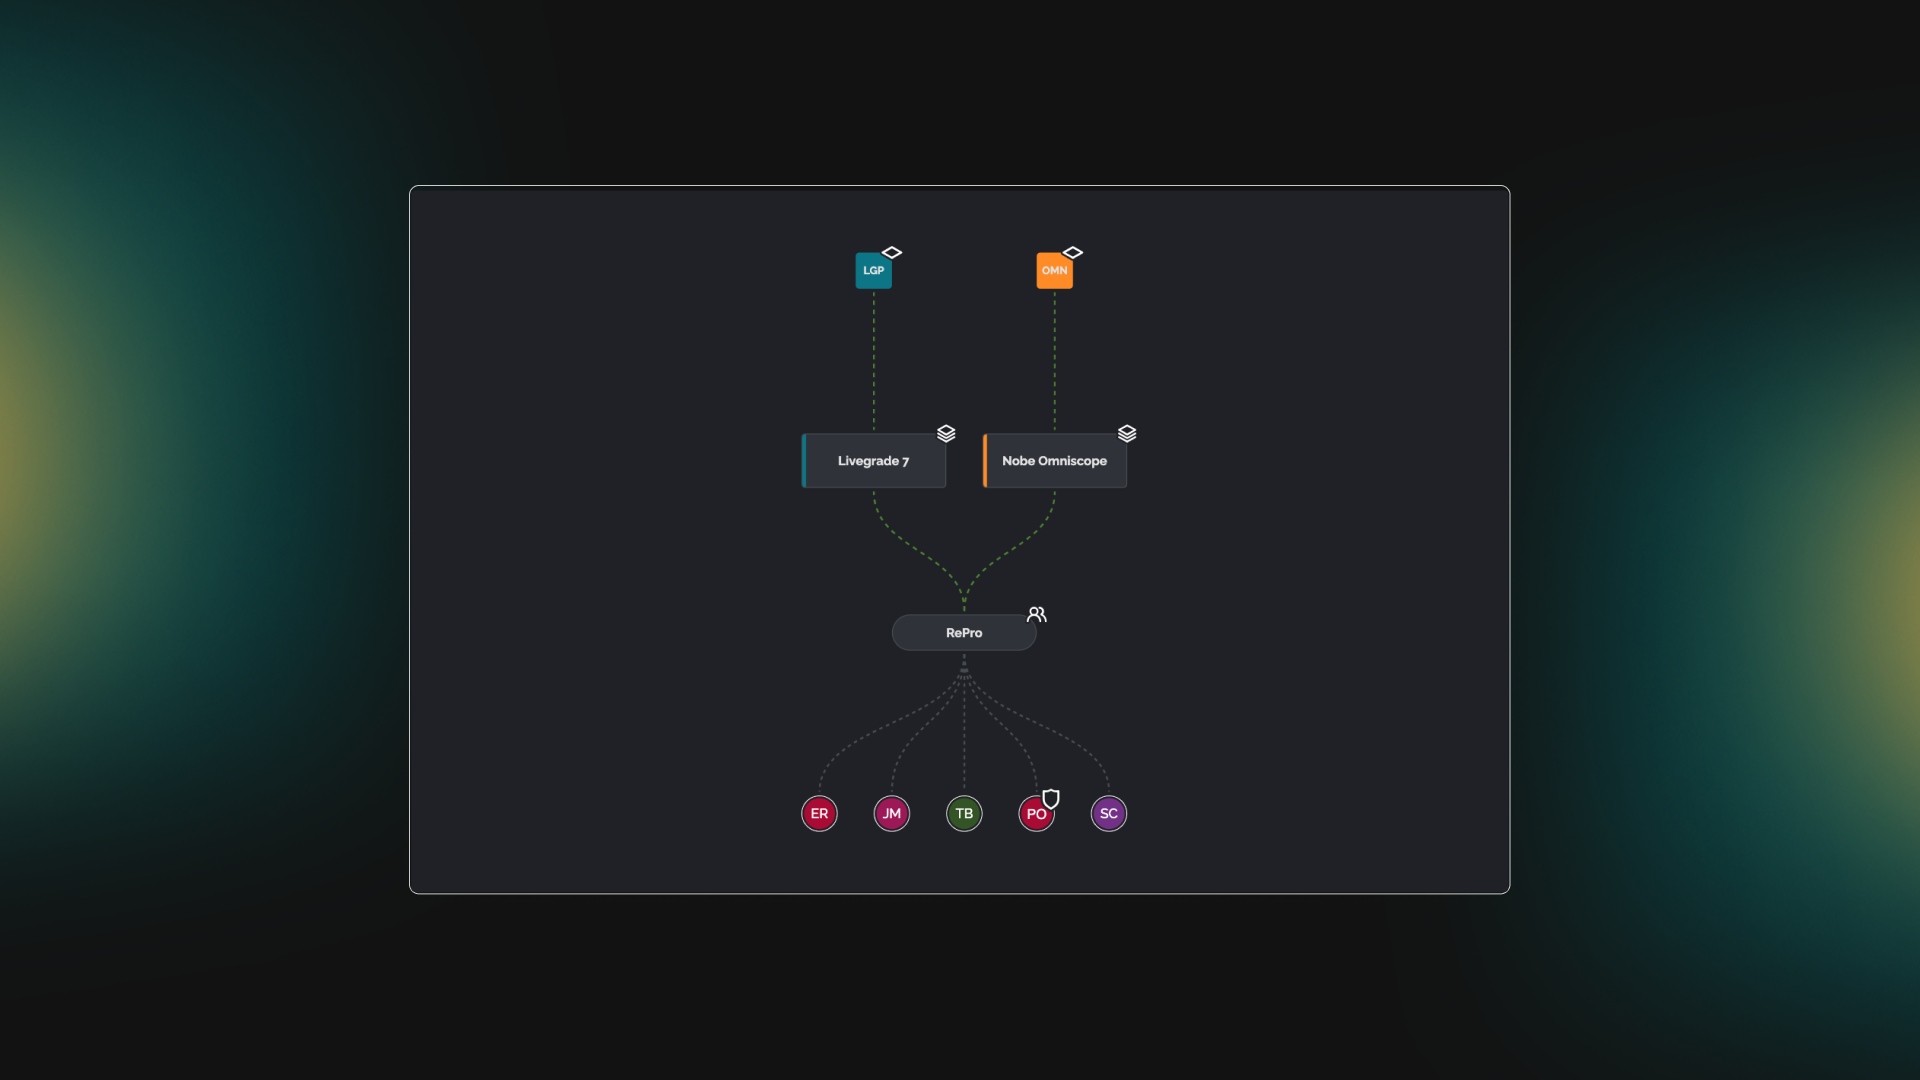The image size is (1920, 1080).
Task: Click the diamond badge above LGP
Action: pos(892,253)
